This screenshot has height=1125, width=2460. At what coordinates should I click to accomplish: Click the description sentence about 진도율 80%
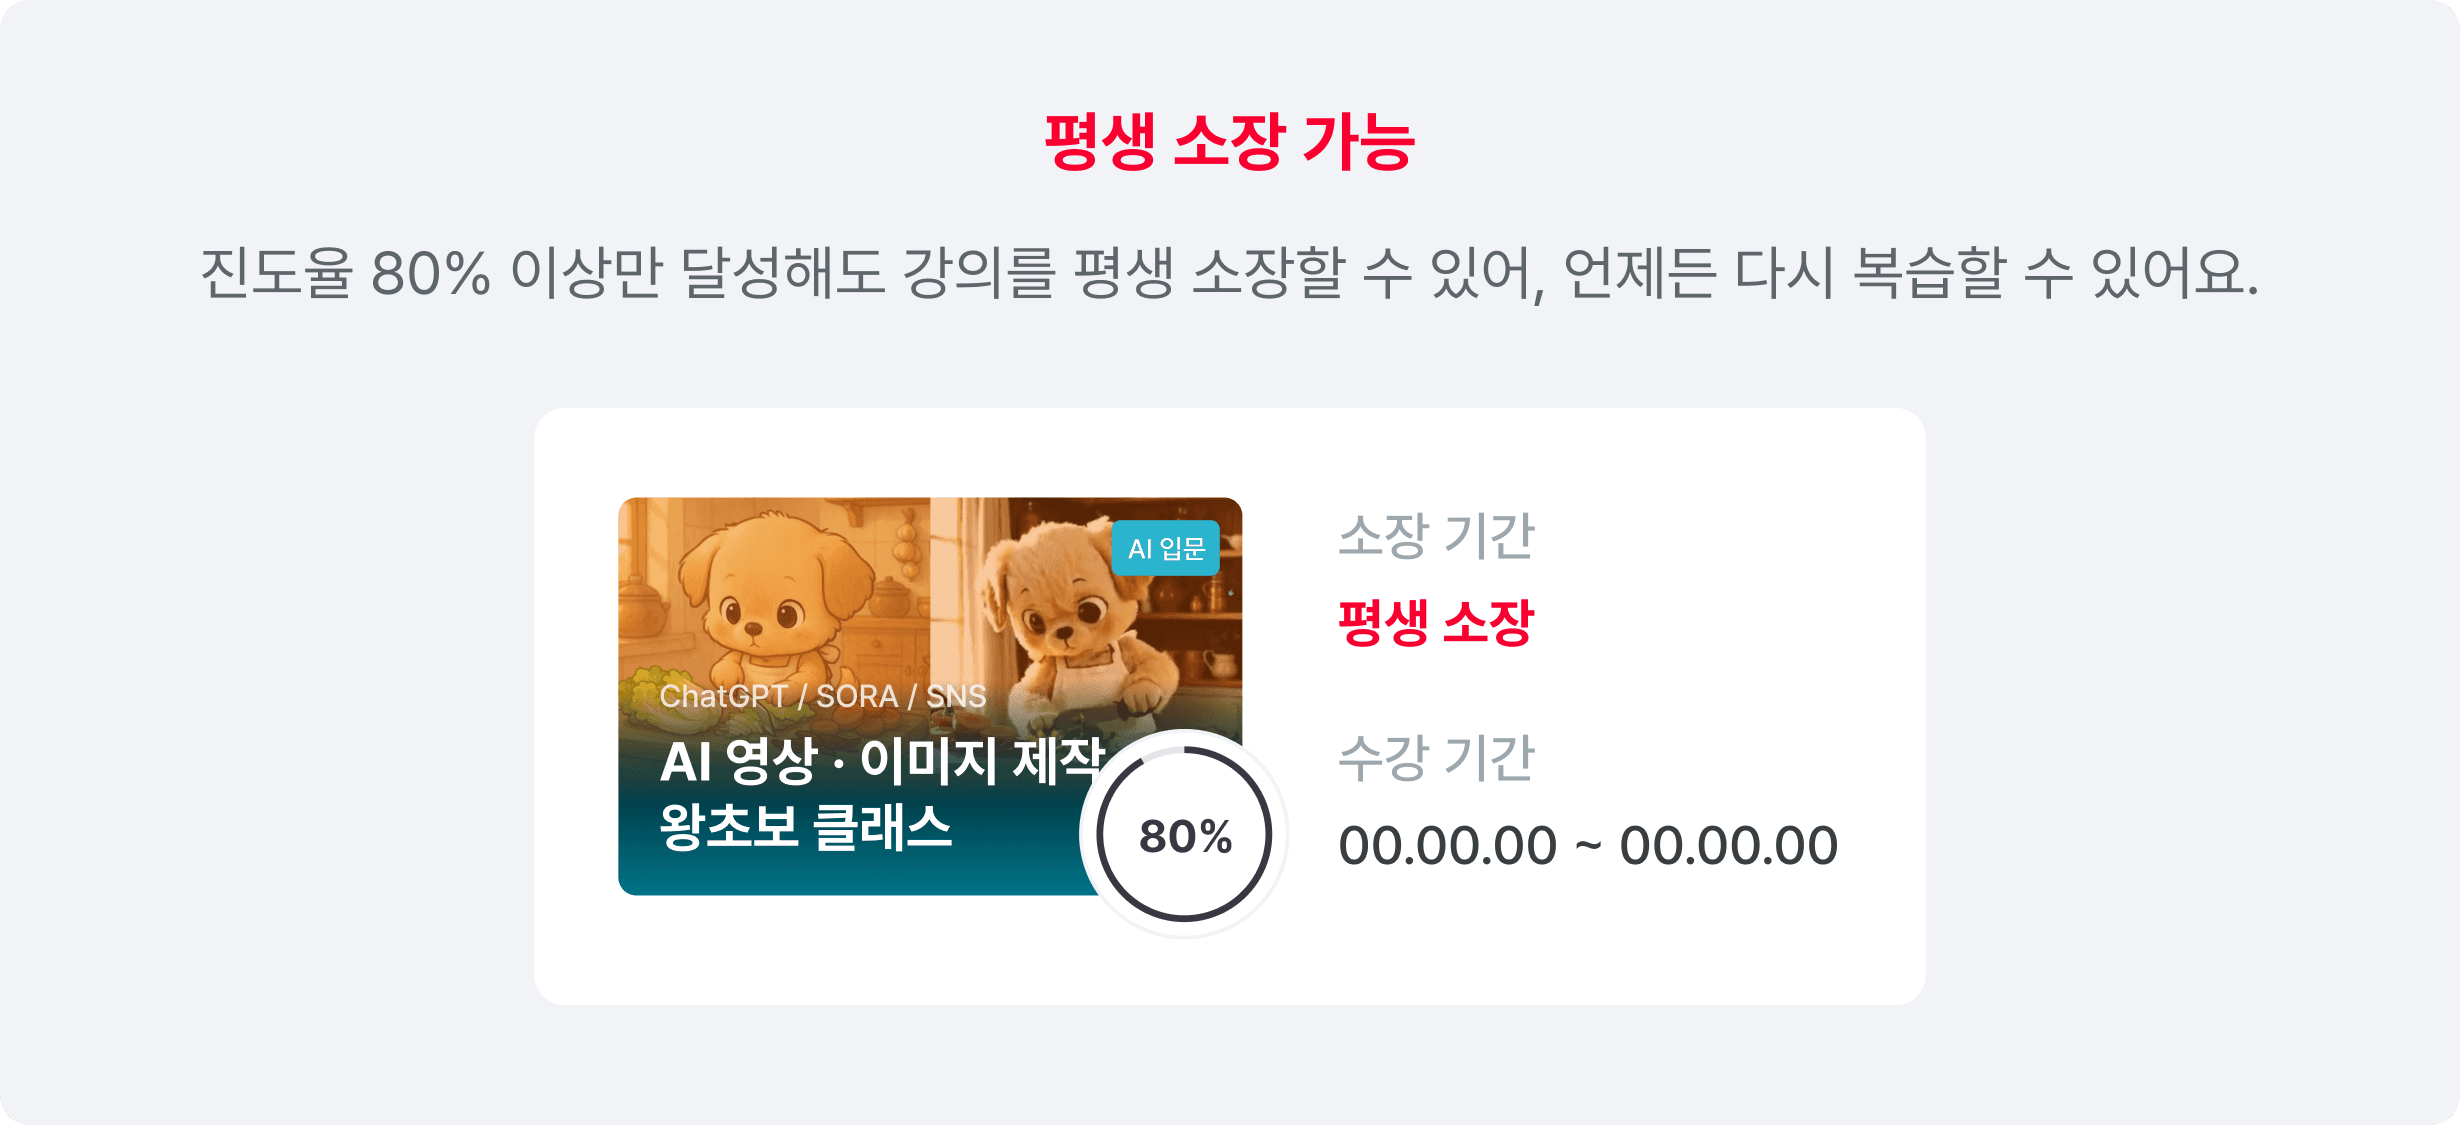click(x=1229, y=272)
